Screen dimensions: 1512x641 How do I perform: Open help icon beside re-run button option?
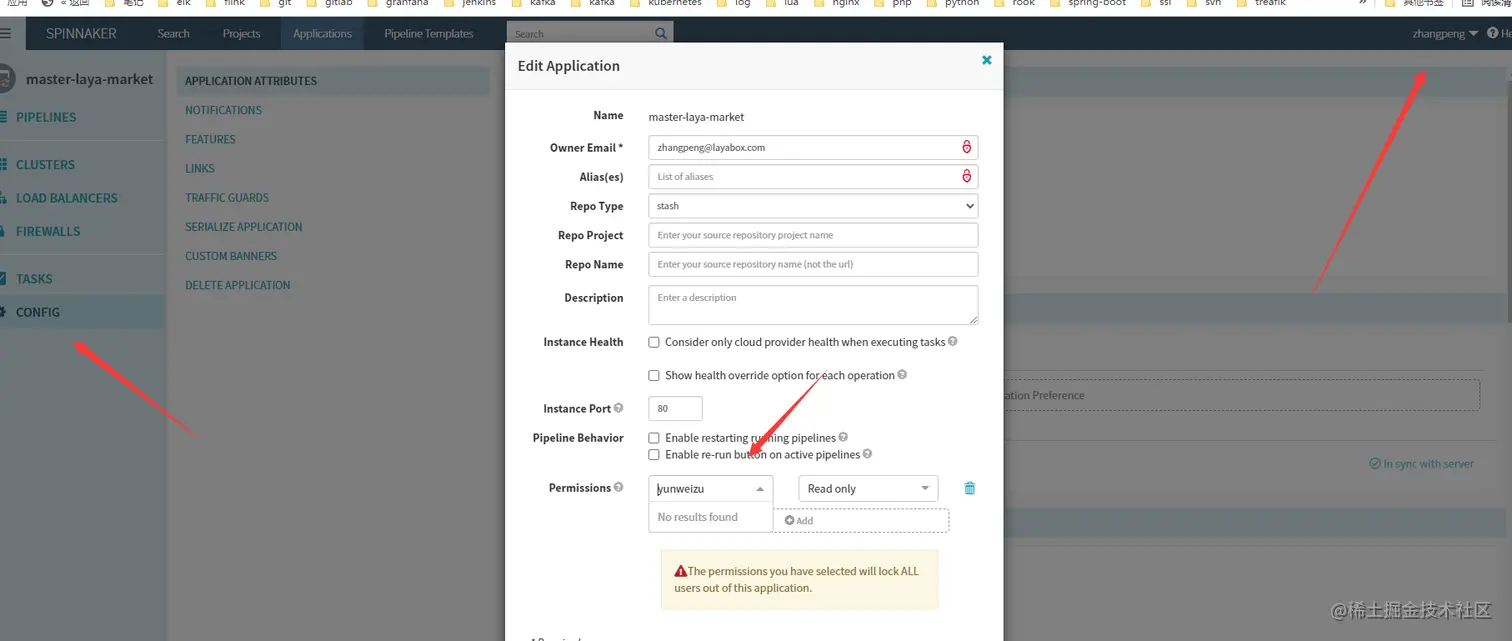click(x=867, y=454)
